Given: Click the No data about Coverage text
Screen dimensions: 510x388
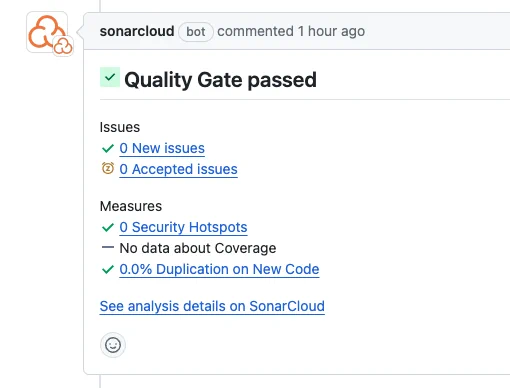Looking at the screenshot, I should 198,248.
